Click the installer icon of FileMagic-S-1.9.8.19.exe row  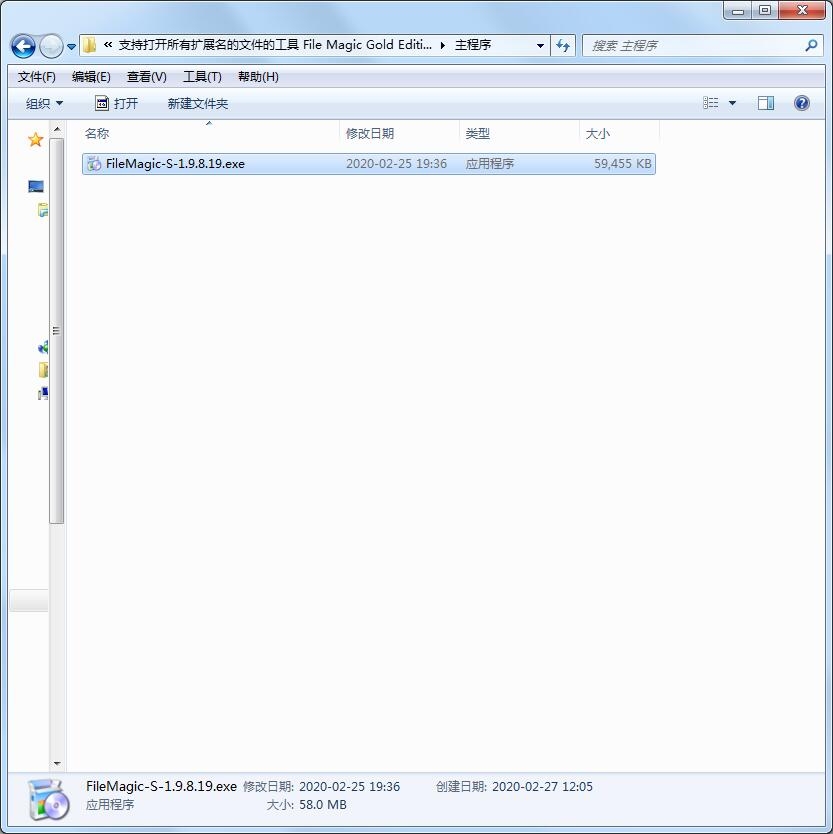tap(94, 164)
